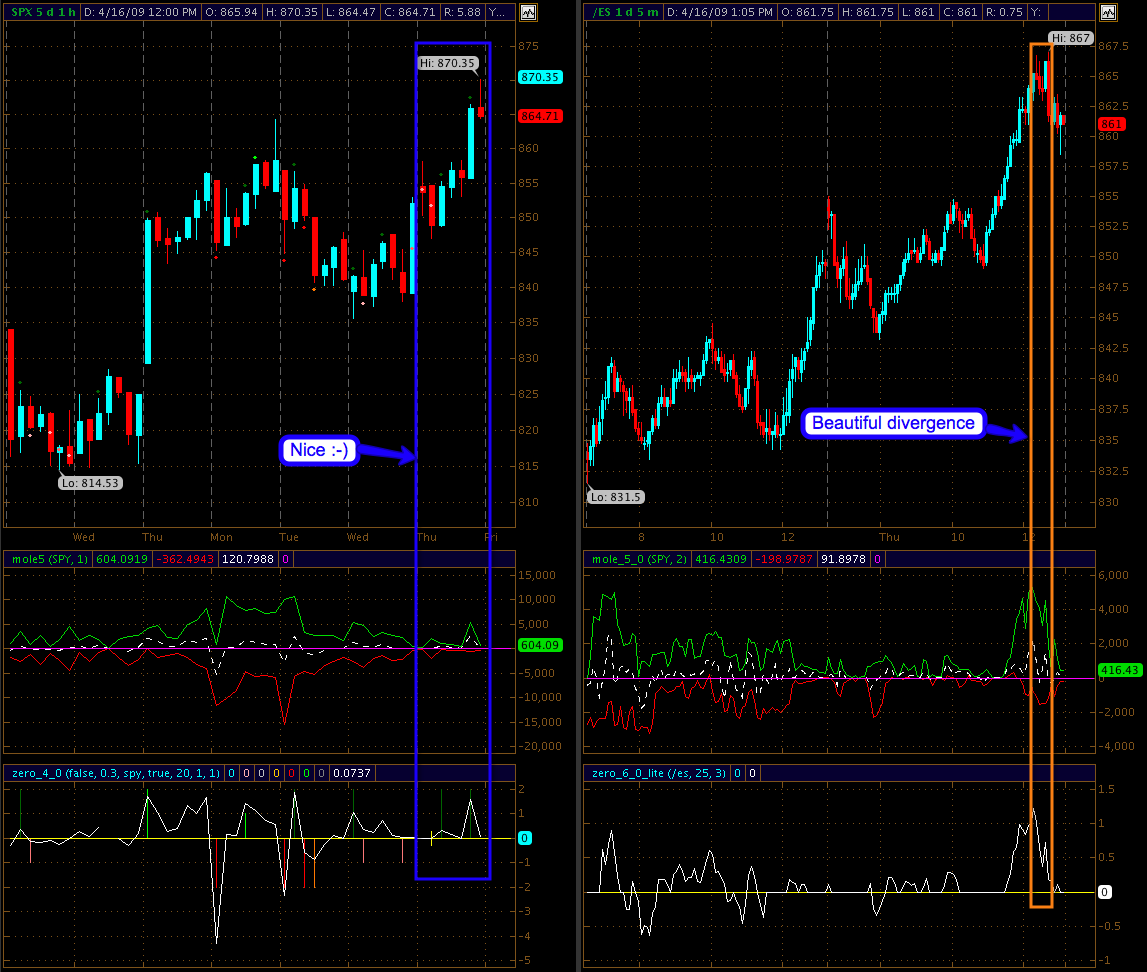Viewport: 1147px width, 972px height.
Task: Click the cyan 870.35 price axis tag
Action: (540, 77)
